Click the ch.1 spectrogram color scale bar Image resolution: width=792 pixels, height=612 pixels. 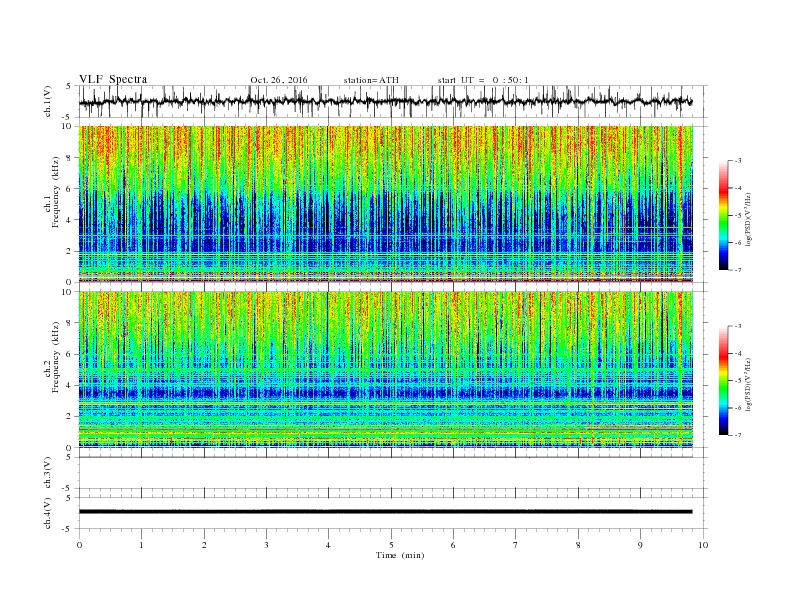pyautogui.click(x=724, y=215)
